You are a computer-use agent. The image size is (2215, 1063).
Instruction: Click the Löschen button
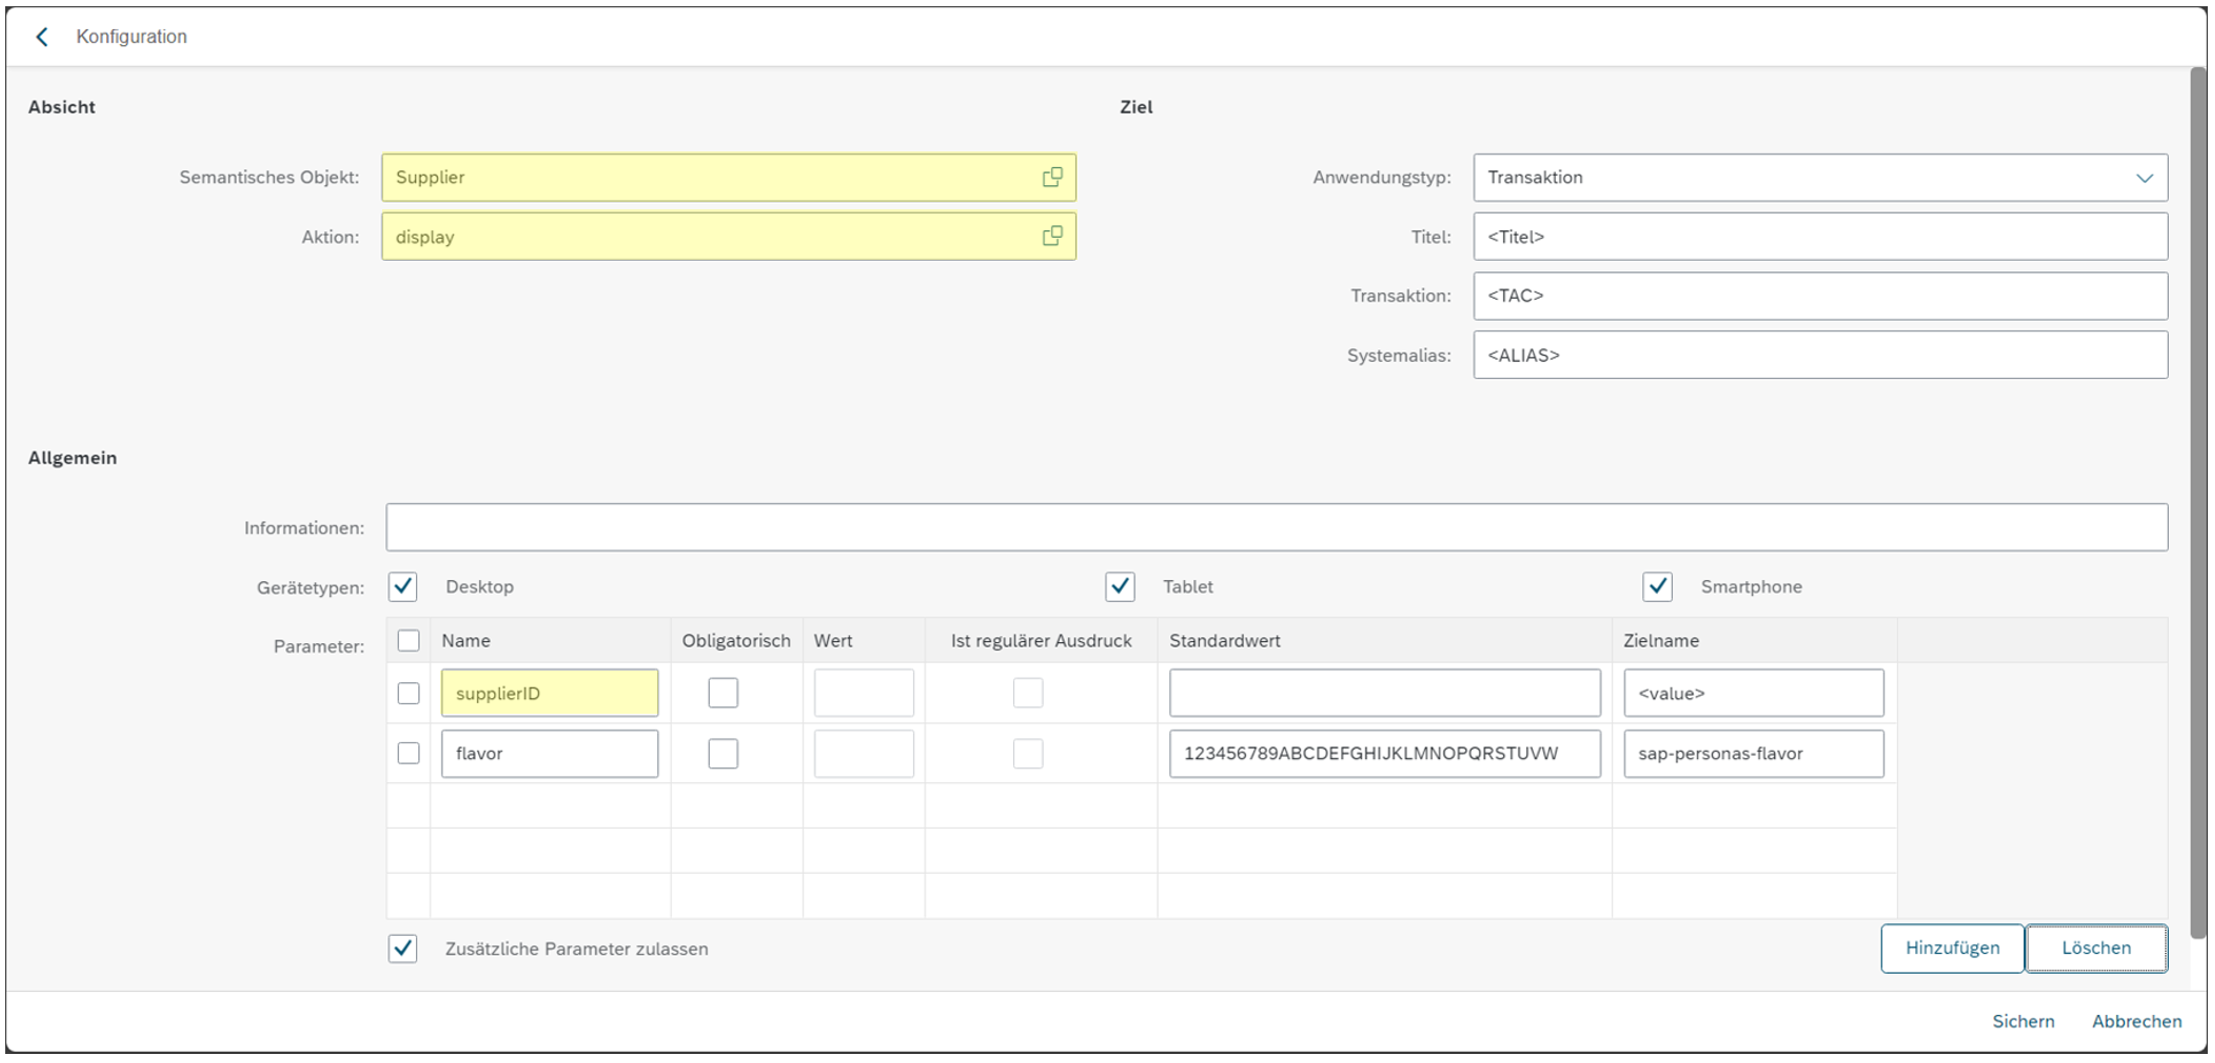[2097, 948]
